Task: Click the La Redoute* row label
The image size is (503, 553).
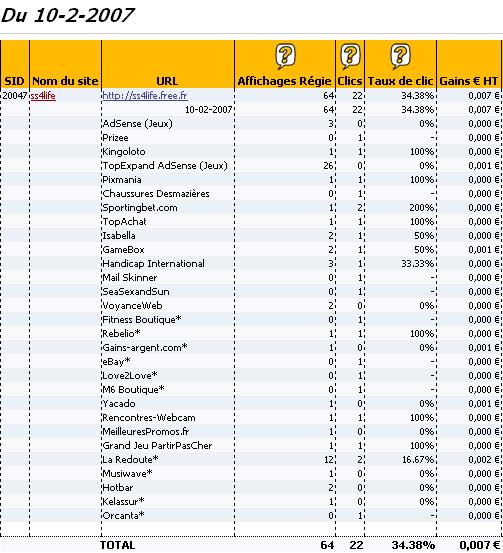Action: [x=130, y=460]
